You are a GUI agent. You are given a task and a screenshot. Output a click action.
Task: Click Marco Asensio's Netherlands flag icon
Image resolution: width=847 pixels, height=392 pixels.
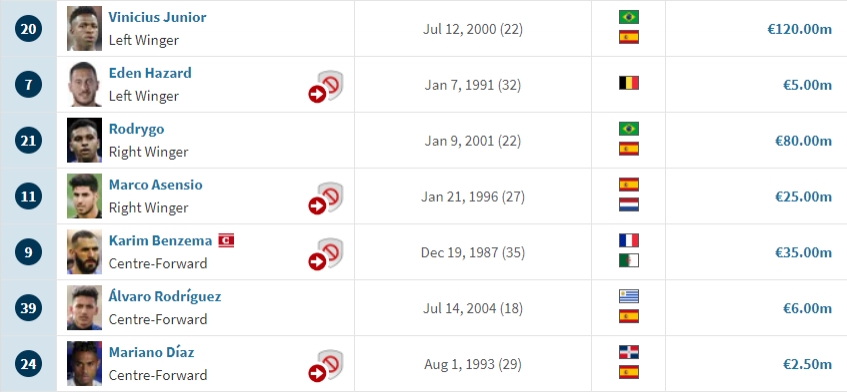pyautogui.click(x=629, y=205)
